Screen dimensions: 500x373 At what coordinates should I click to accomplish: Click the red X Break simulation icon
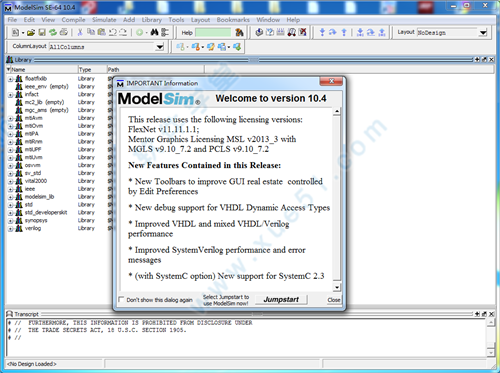click(302, 32)
